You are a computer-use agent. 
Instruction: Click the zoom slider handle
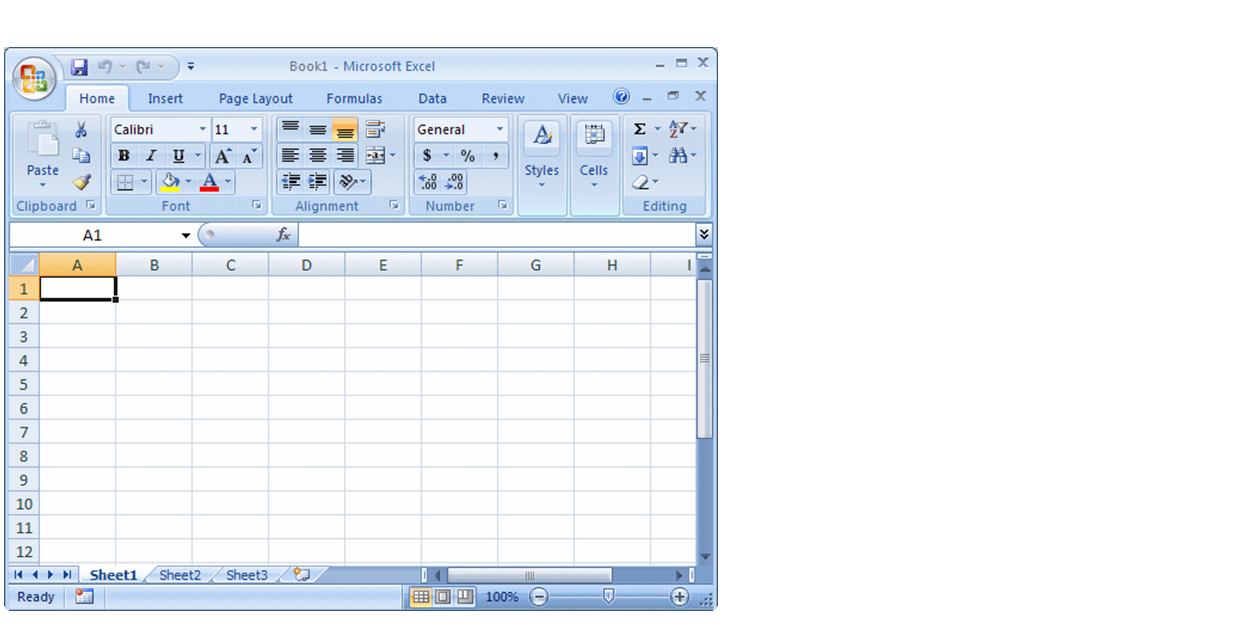pos(608,597)
